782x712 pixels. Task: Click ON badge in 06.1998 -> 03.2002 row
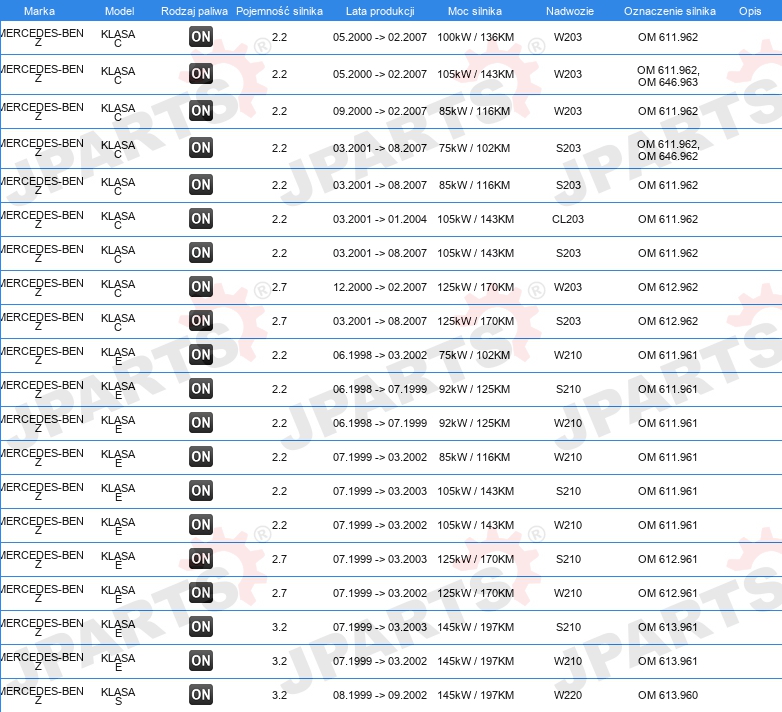pyautogui.click(x=201, y=355)
